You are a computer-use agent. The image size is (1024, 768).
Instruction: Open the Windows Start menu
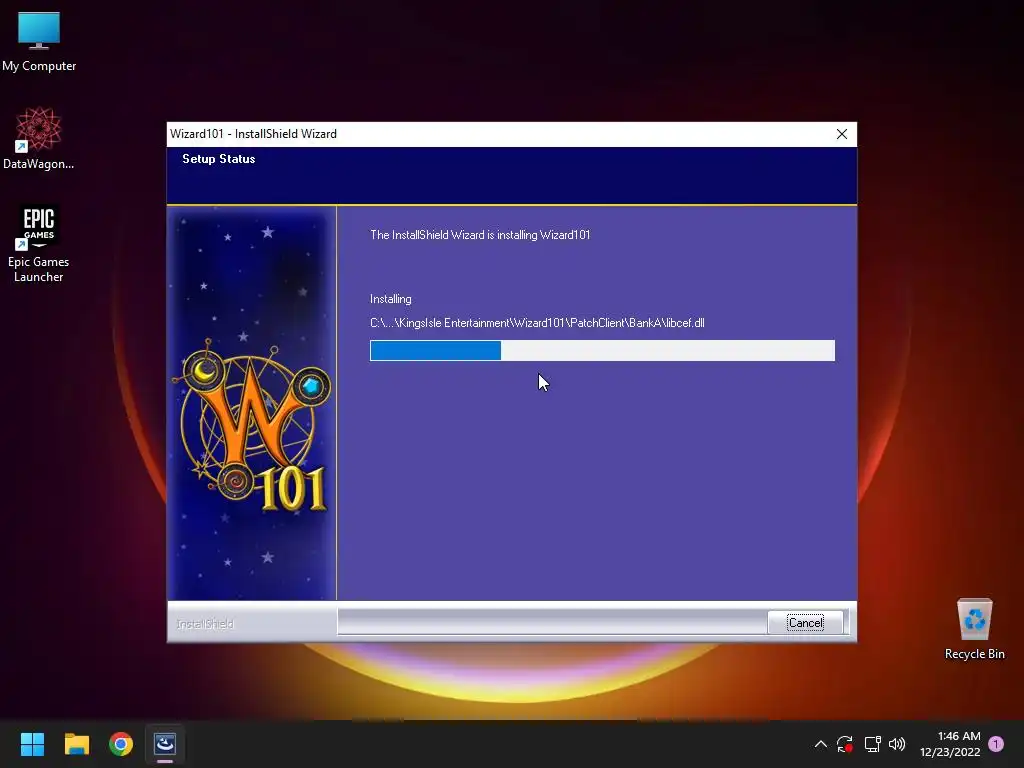point(32,744)
